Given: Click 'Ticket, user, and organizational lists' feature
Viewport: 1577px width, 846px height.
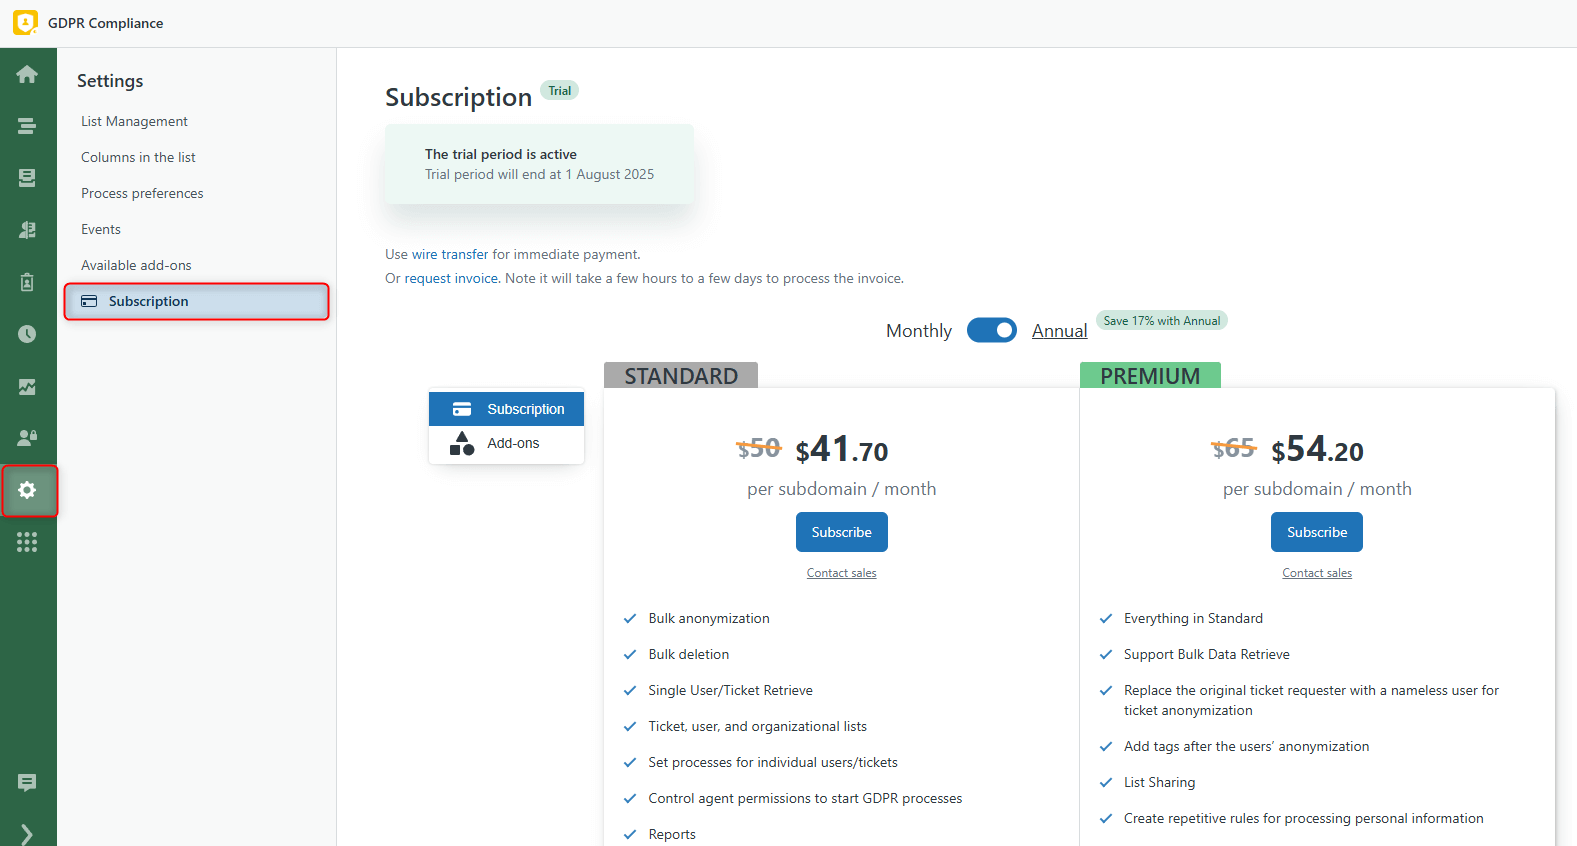Looking at the screenshot, I should pos(757,726).
